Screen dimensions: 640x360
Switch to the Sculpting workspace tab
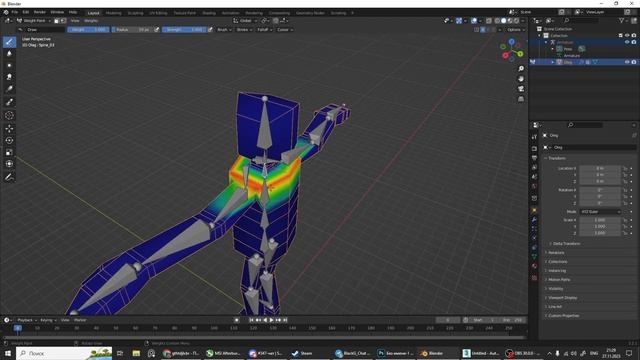click(x=136, y=13)
